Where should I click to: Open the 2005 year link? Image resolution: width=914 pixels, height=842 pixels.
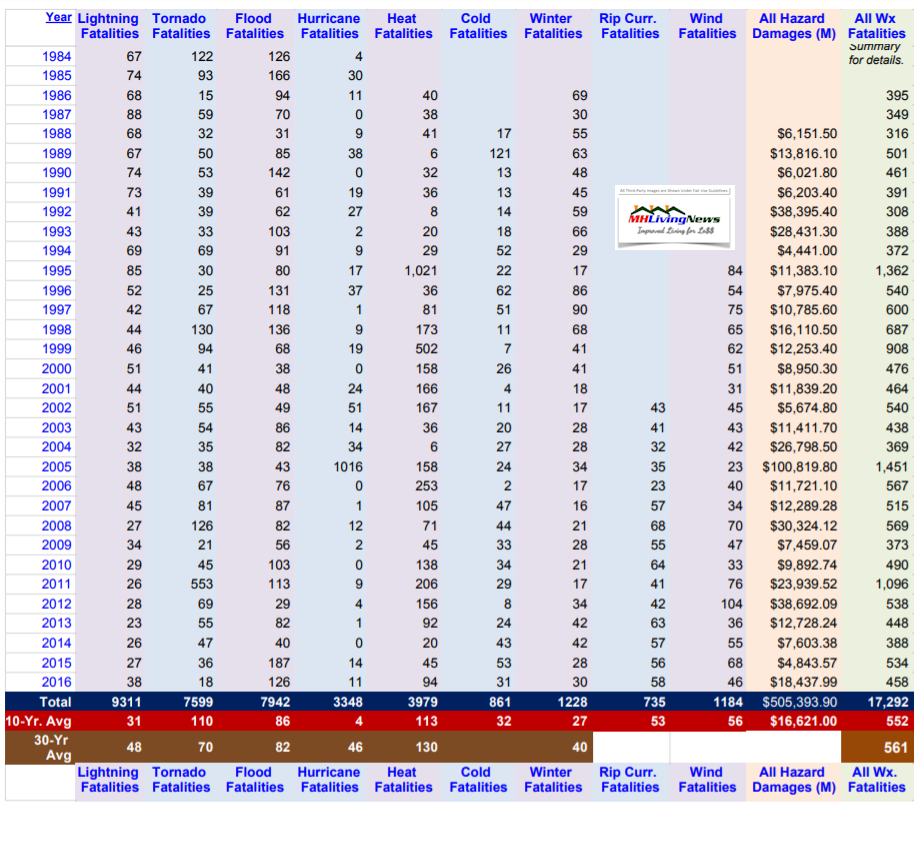point(57,466)
